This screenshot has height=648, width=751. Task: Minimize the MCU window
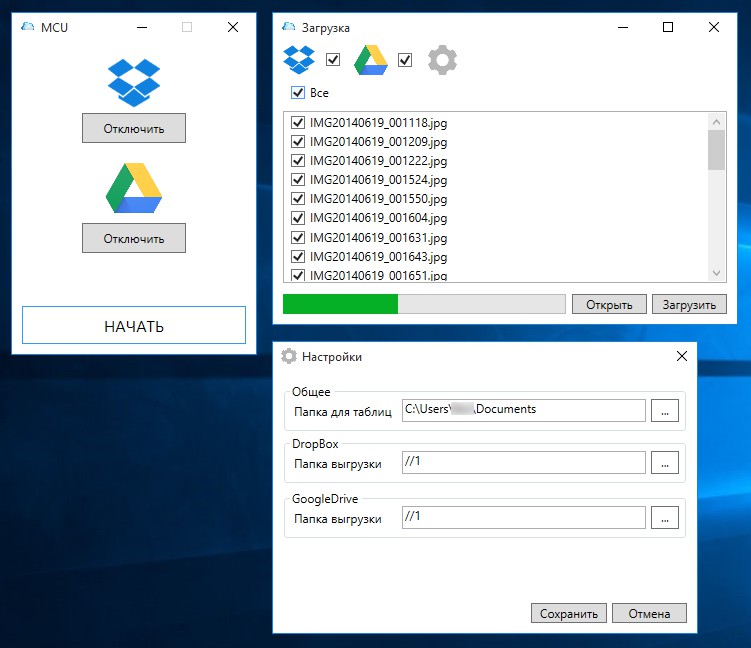[142, 27]
